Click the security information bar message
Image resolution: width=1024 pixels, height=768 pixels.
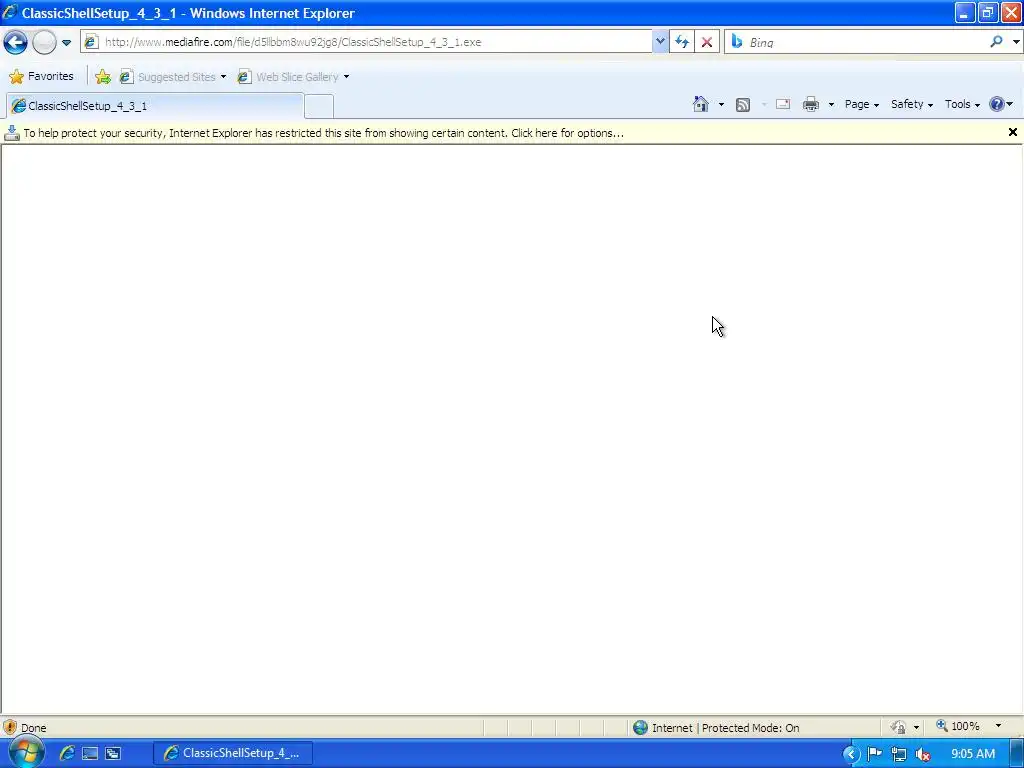[x=323, y=133]
